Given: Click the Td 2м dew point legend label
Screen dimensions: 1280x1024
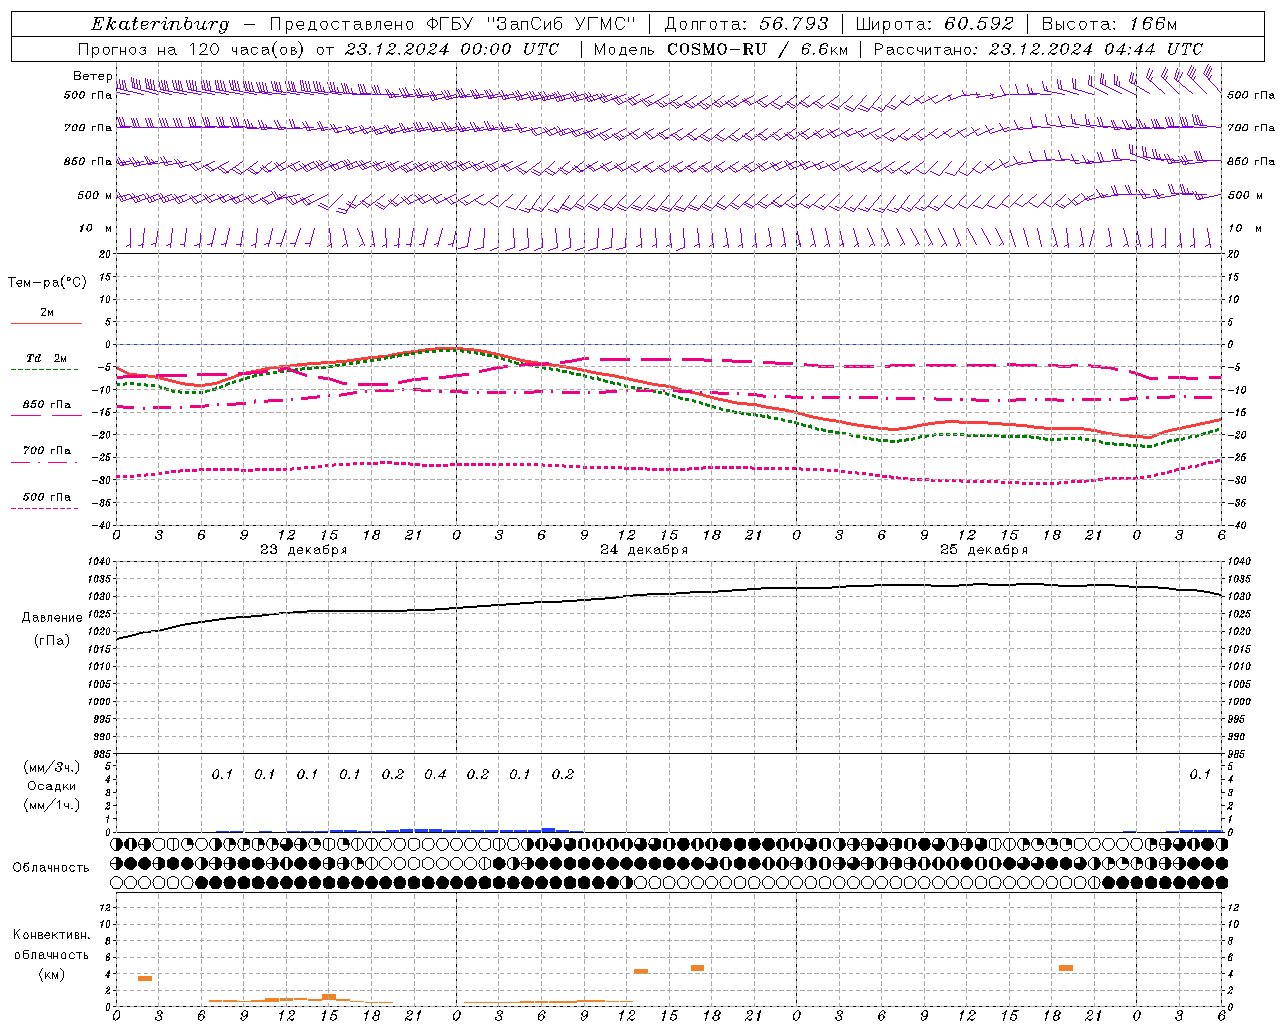Looking at the screenshot, I should [47, 358].
